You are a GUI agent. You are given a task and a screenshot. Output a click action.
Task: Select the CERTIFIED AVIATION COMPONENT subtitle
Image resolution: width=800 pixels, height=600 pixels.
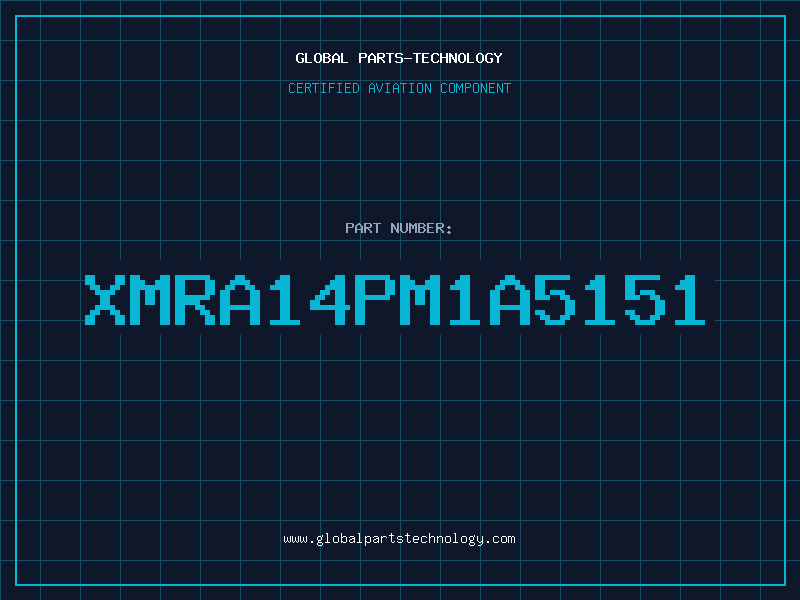pos(399,88)
